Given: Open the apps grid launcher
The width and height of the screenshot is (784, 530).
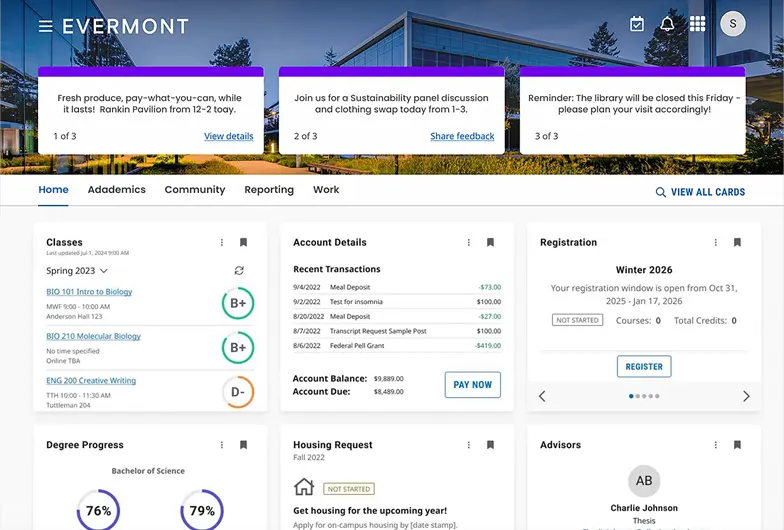Looking at the screenshot, I should [x=698, y=24].
